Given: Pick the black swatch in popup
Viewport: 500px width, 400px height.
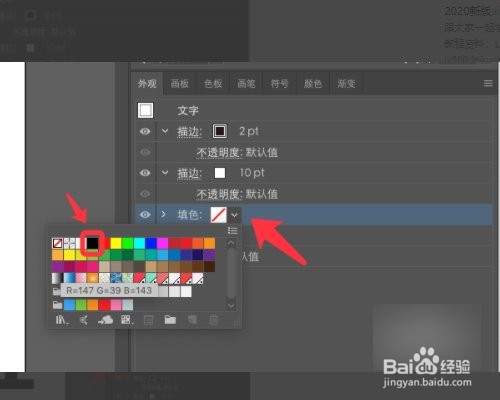Looking at the screenshot, I should point(92,243).
